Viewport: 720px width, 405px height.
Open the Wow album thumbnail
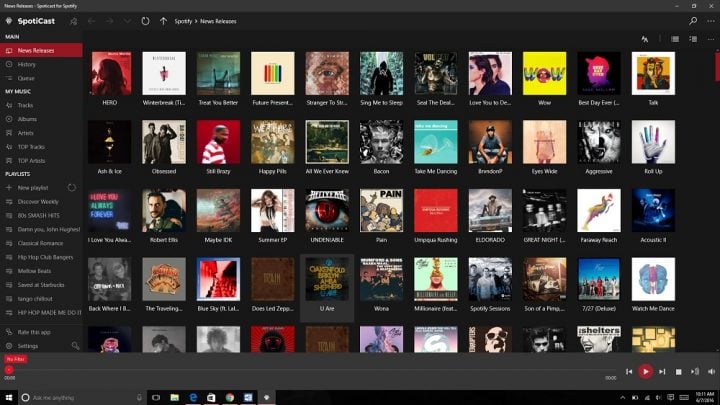(x=544, y=73)
